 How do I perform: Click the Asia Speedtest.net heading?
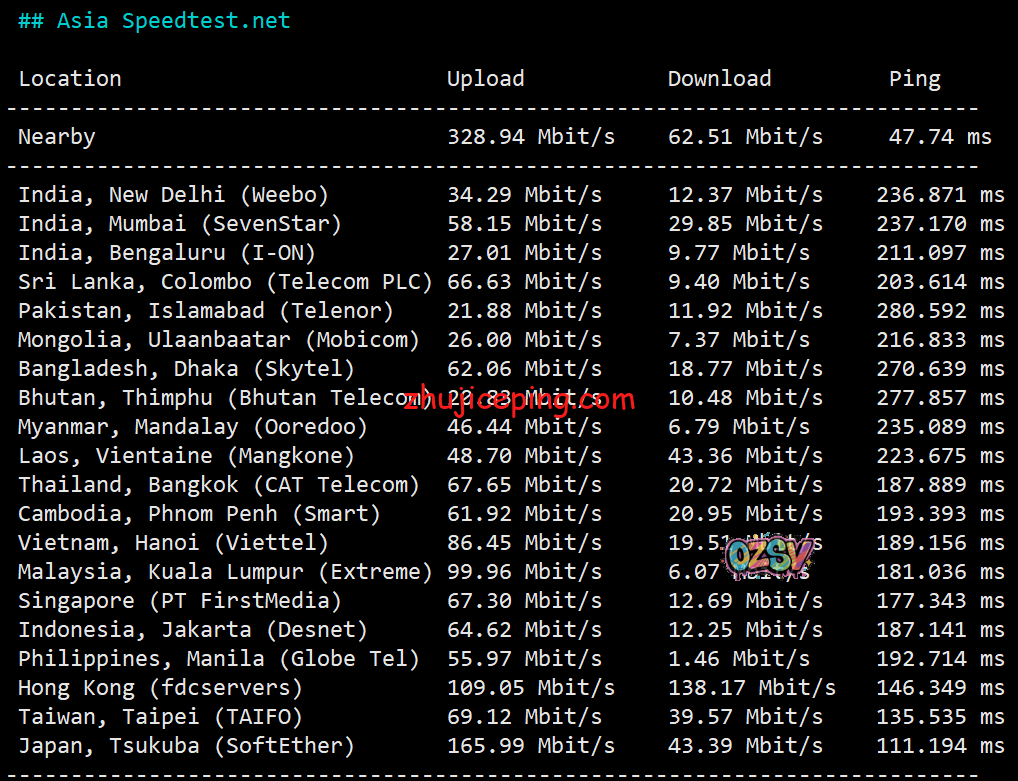[x=155, y=21]
